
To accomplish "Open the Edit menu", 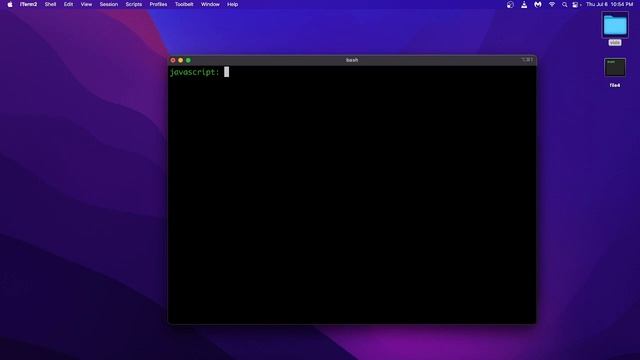I will coord(68,4).
